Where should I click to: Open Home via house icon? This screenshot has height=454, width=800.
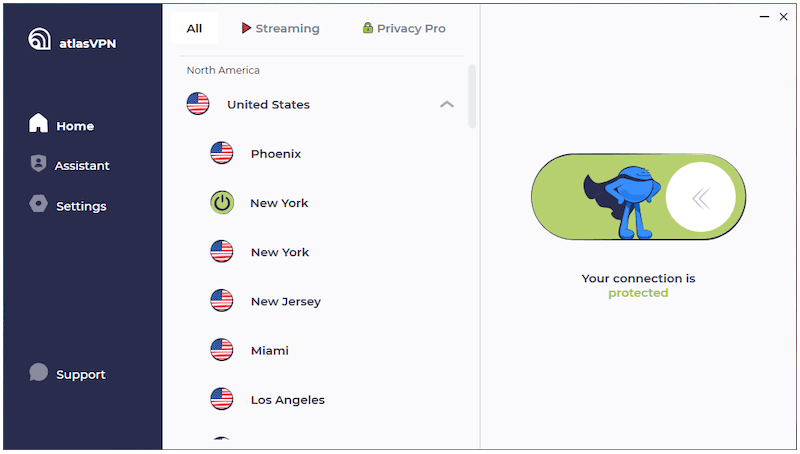38,123
